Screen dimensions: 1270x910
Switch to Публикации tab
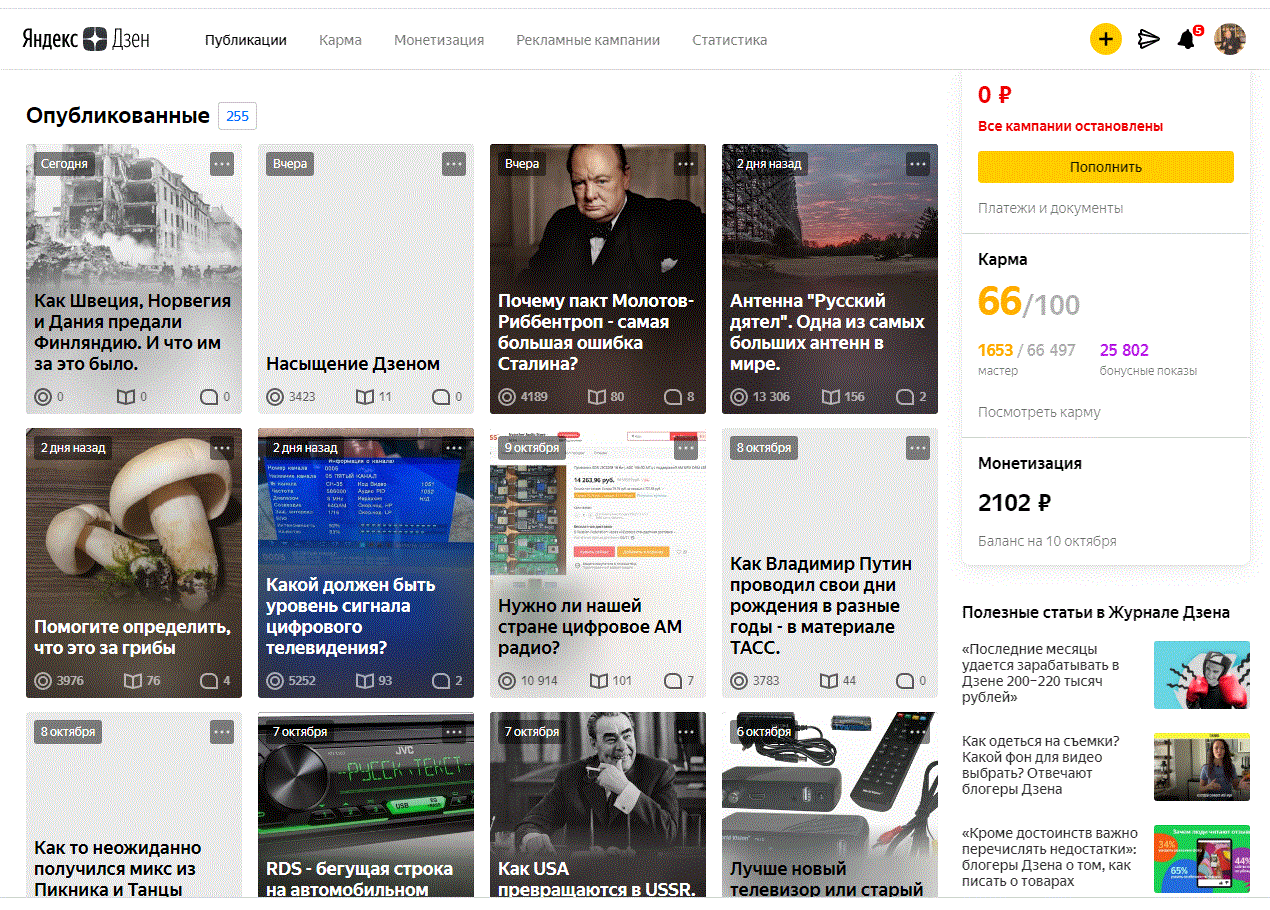click(x=246, y=40)
